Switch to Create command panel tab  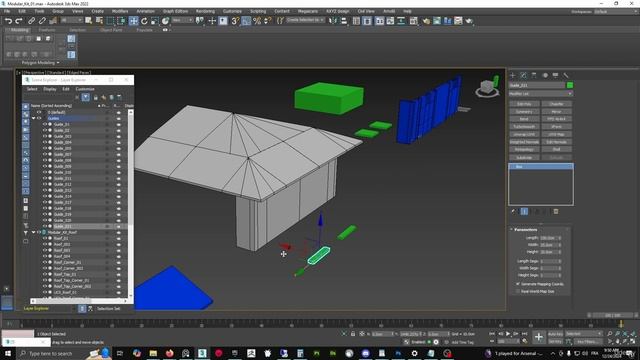pyautogui.click(x=513, y=76)
